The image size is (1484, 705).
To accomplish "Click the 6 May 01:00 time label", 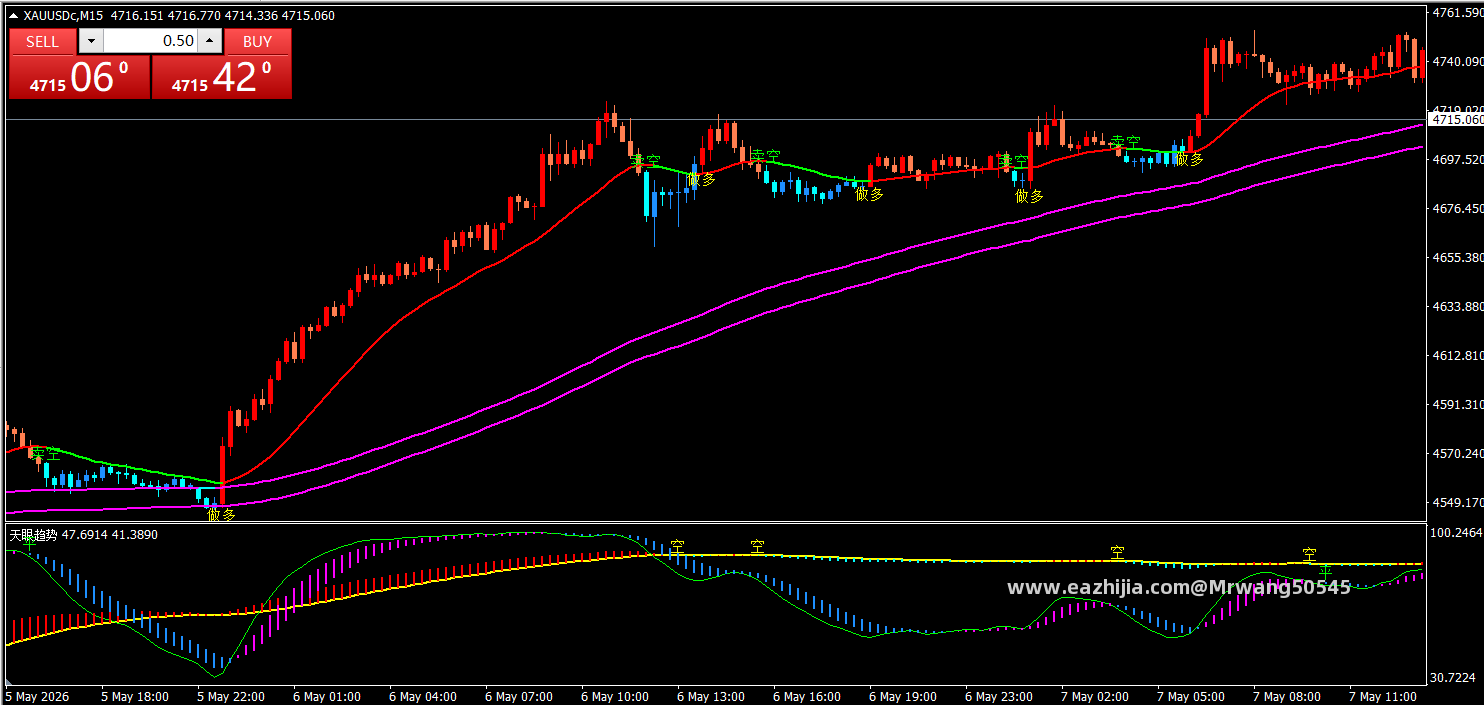I will (327, 696).
